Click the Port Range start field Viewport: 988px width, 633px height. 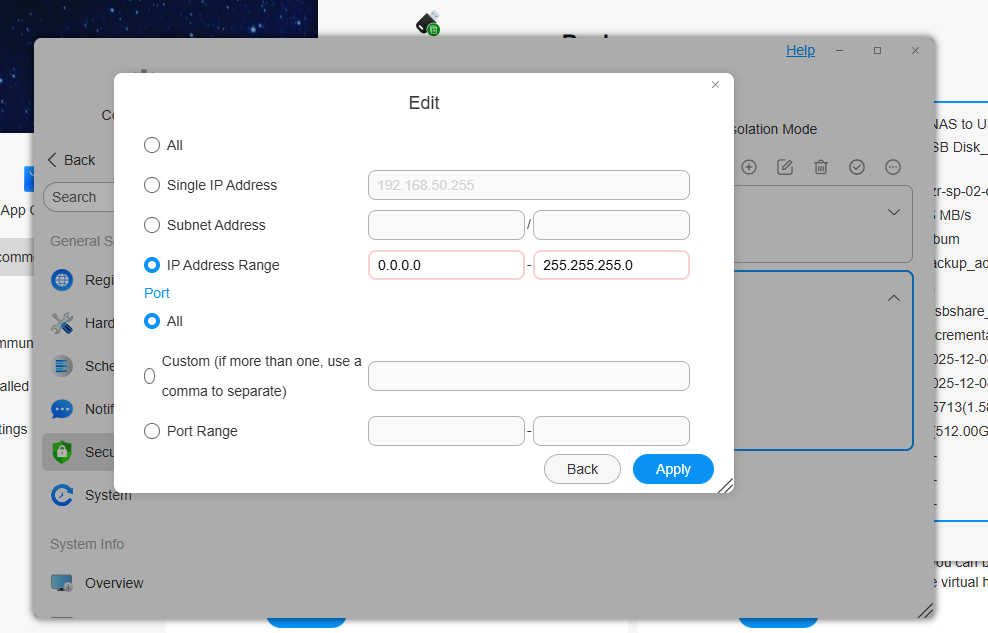click(446, 431)
